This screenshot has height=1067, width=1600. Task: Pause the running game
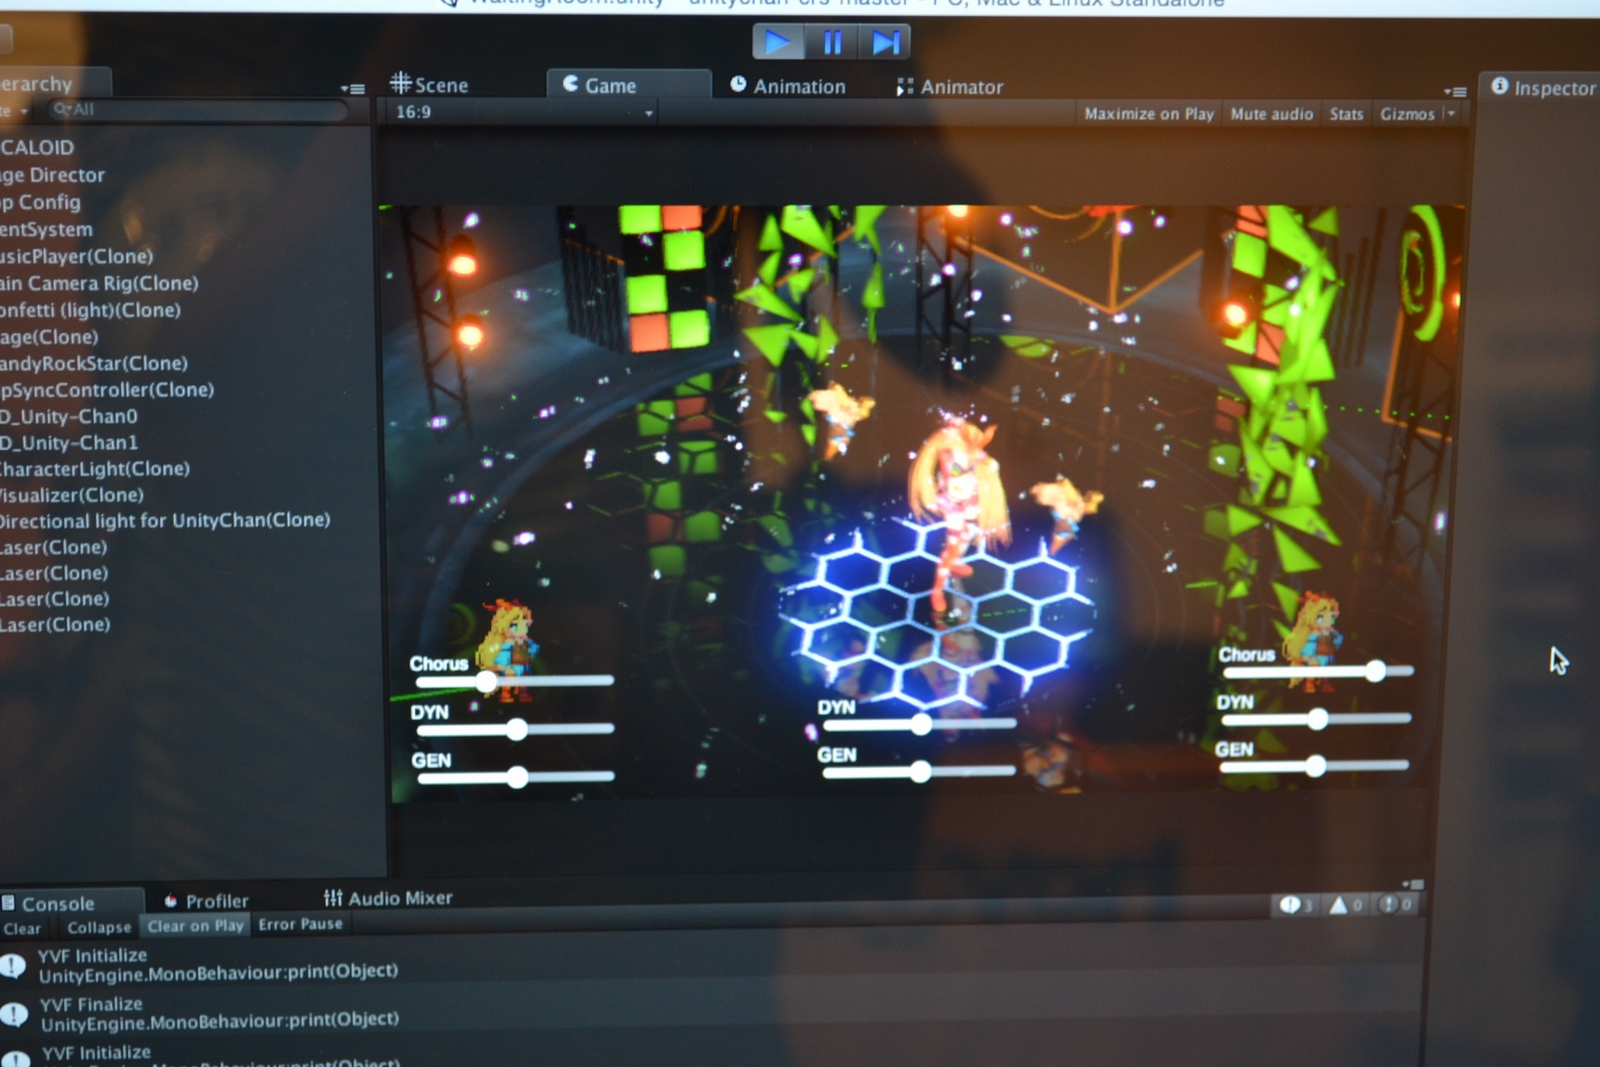[x=832, y=42]
